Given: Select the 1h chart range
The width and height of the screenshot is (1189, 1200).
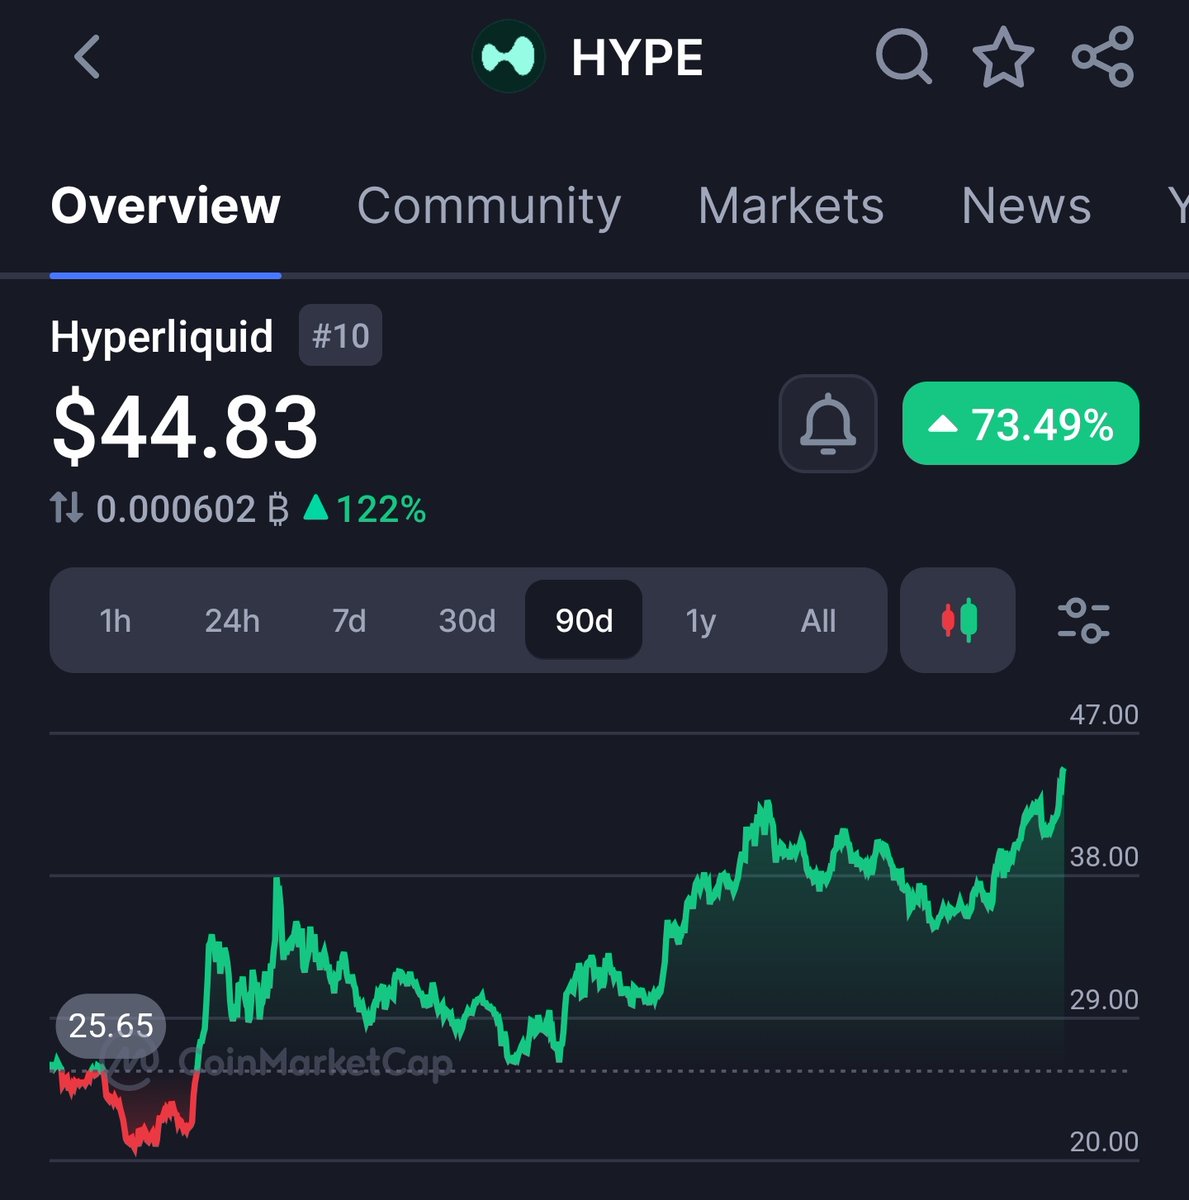Looking at the screenshot, I should coord(116,621).
